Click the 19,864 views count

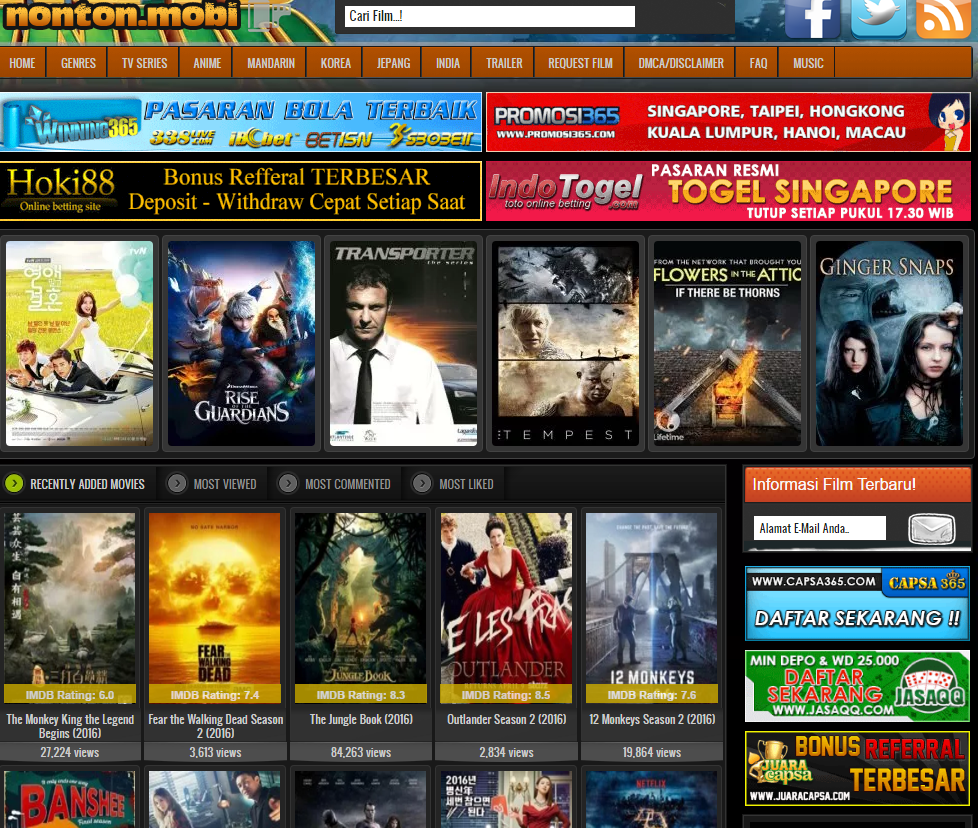point(652,753)
